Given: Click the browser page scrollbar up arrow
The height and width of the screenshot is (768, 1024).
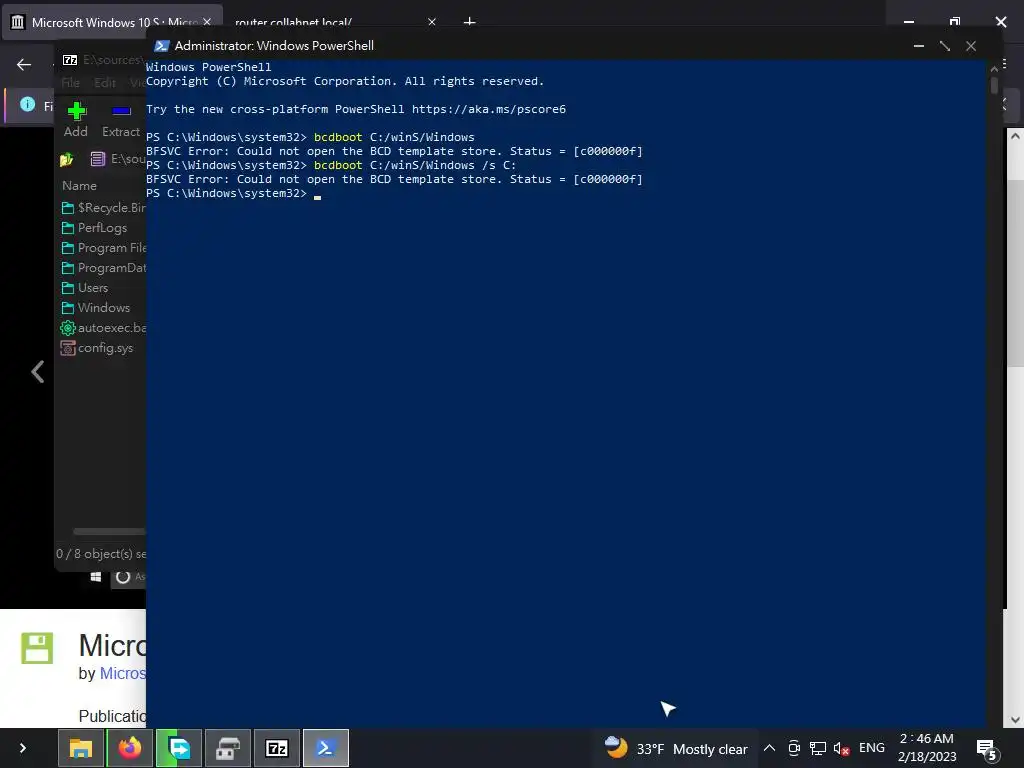Looking at the screenshot, I should [x=1015, y=136].
